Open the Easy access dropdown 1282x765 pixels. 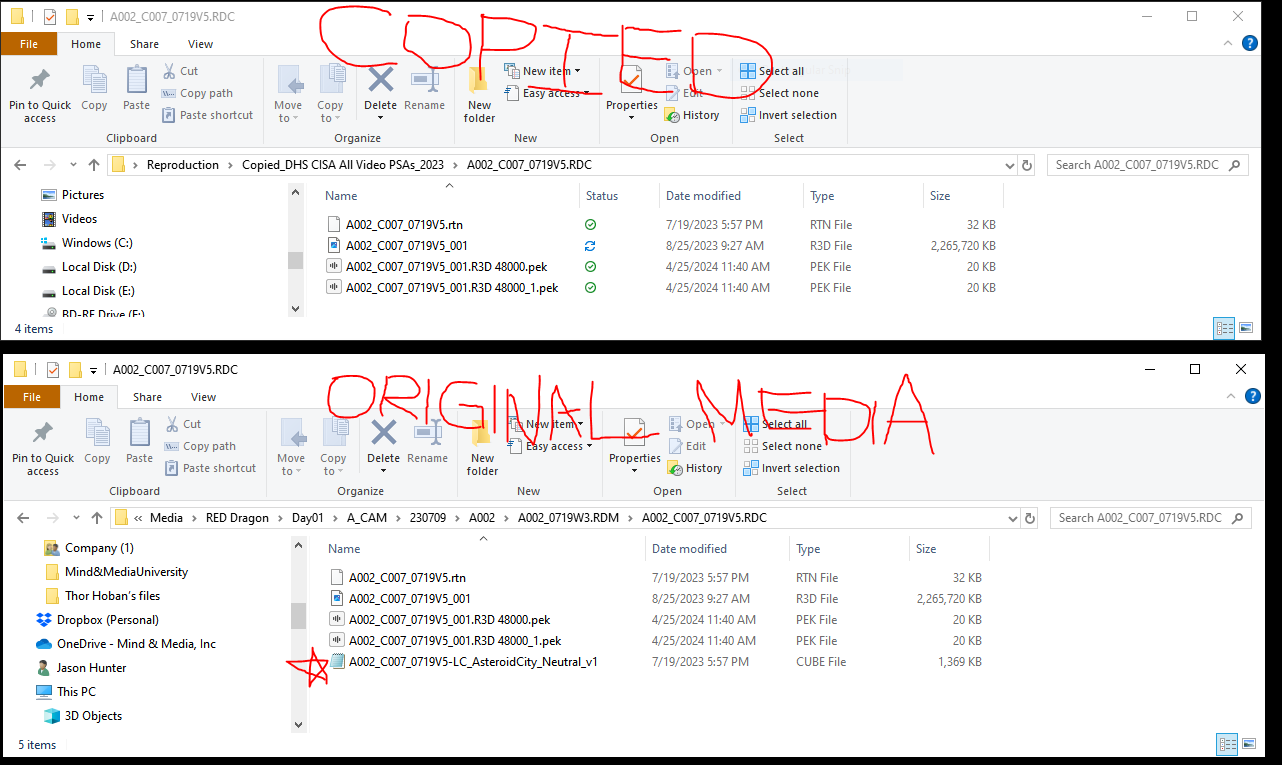[549, 92]
